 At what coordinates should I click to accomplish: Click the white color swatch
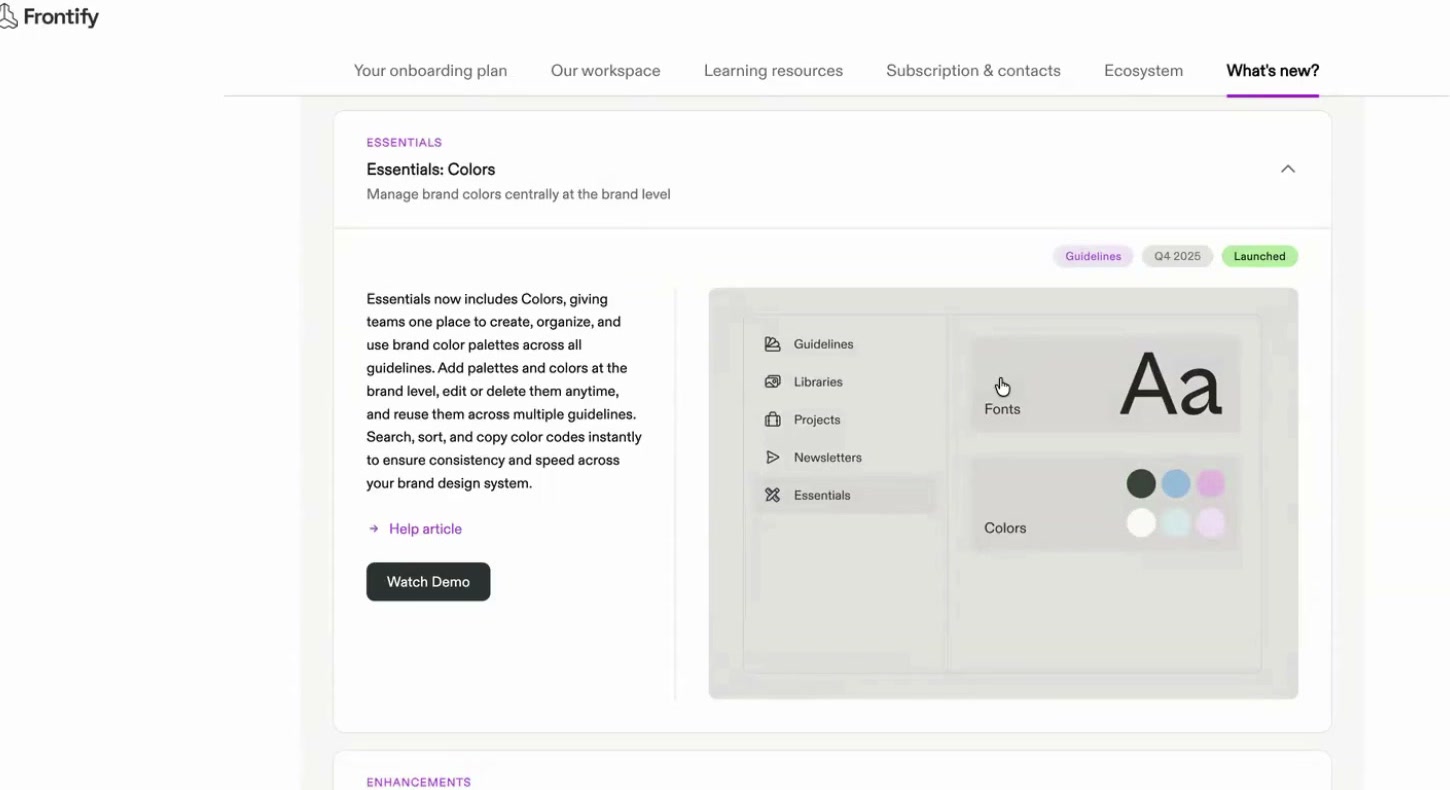click(x=1141, y=523)
